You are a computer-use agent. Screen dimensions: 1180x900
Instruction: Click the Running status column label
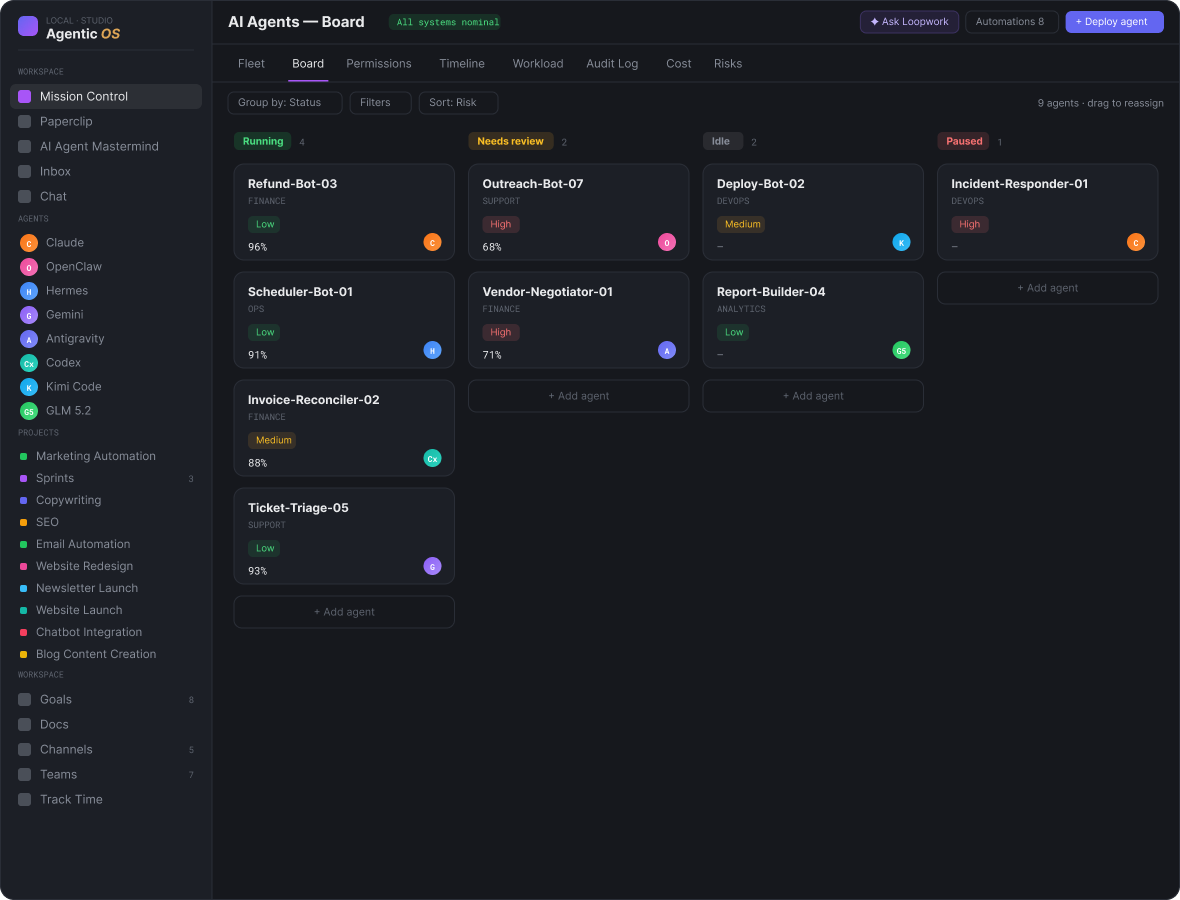click(x=263, y=141)
